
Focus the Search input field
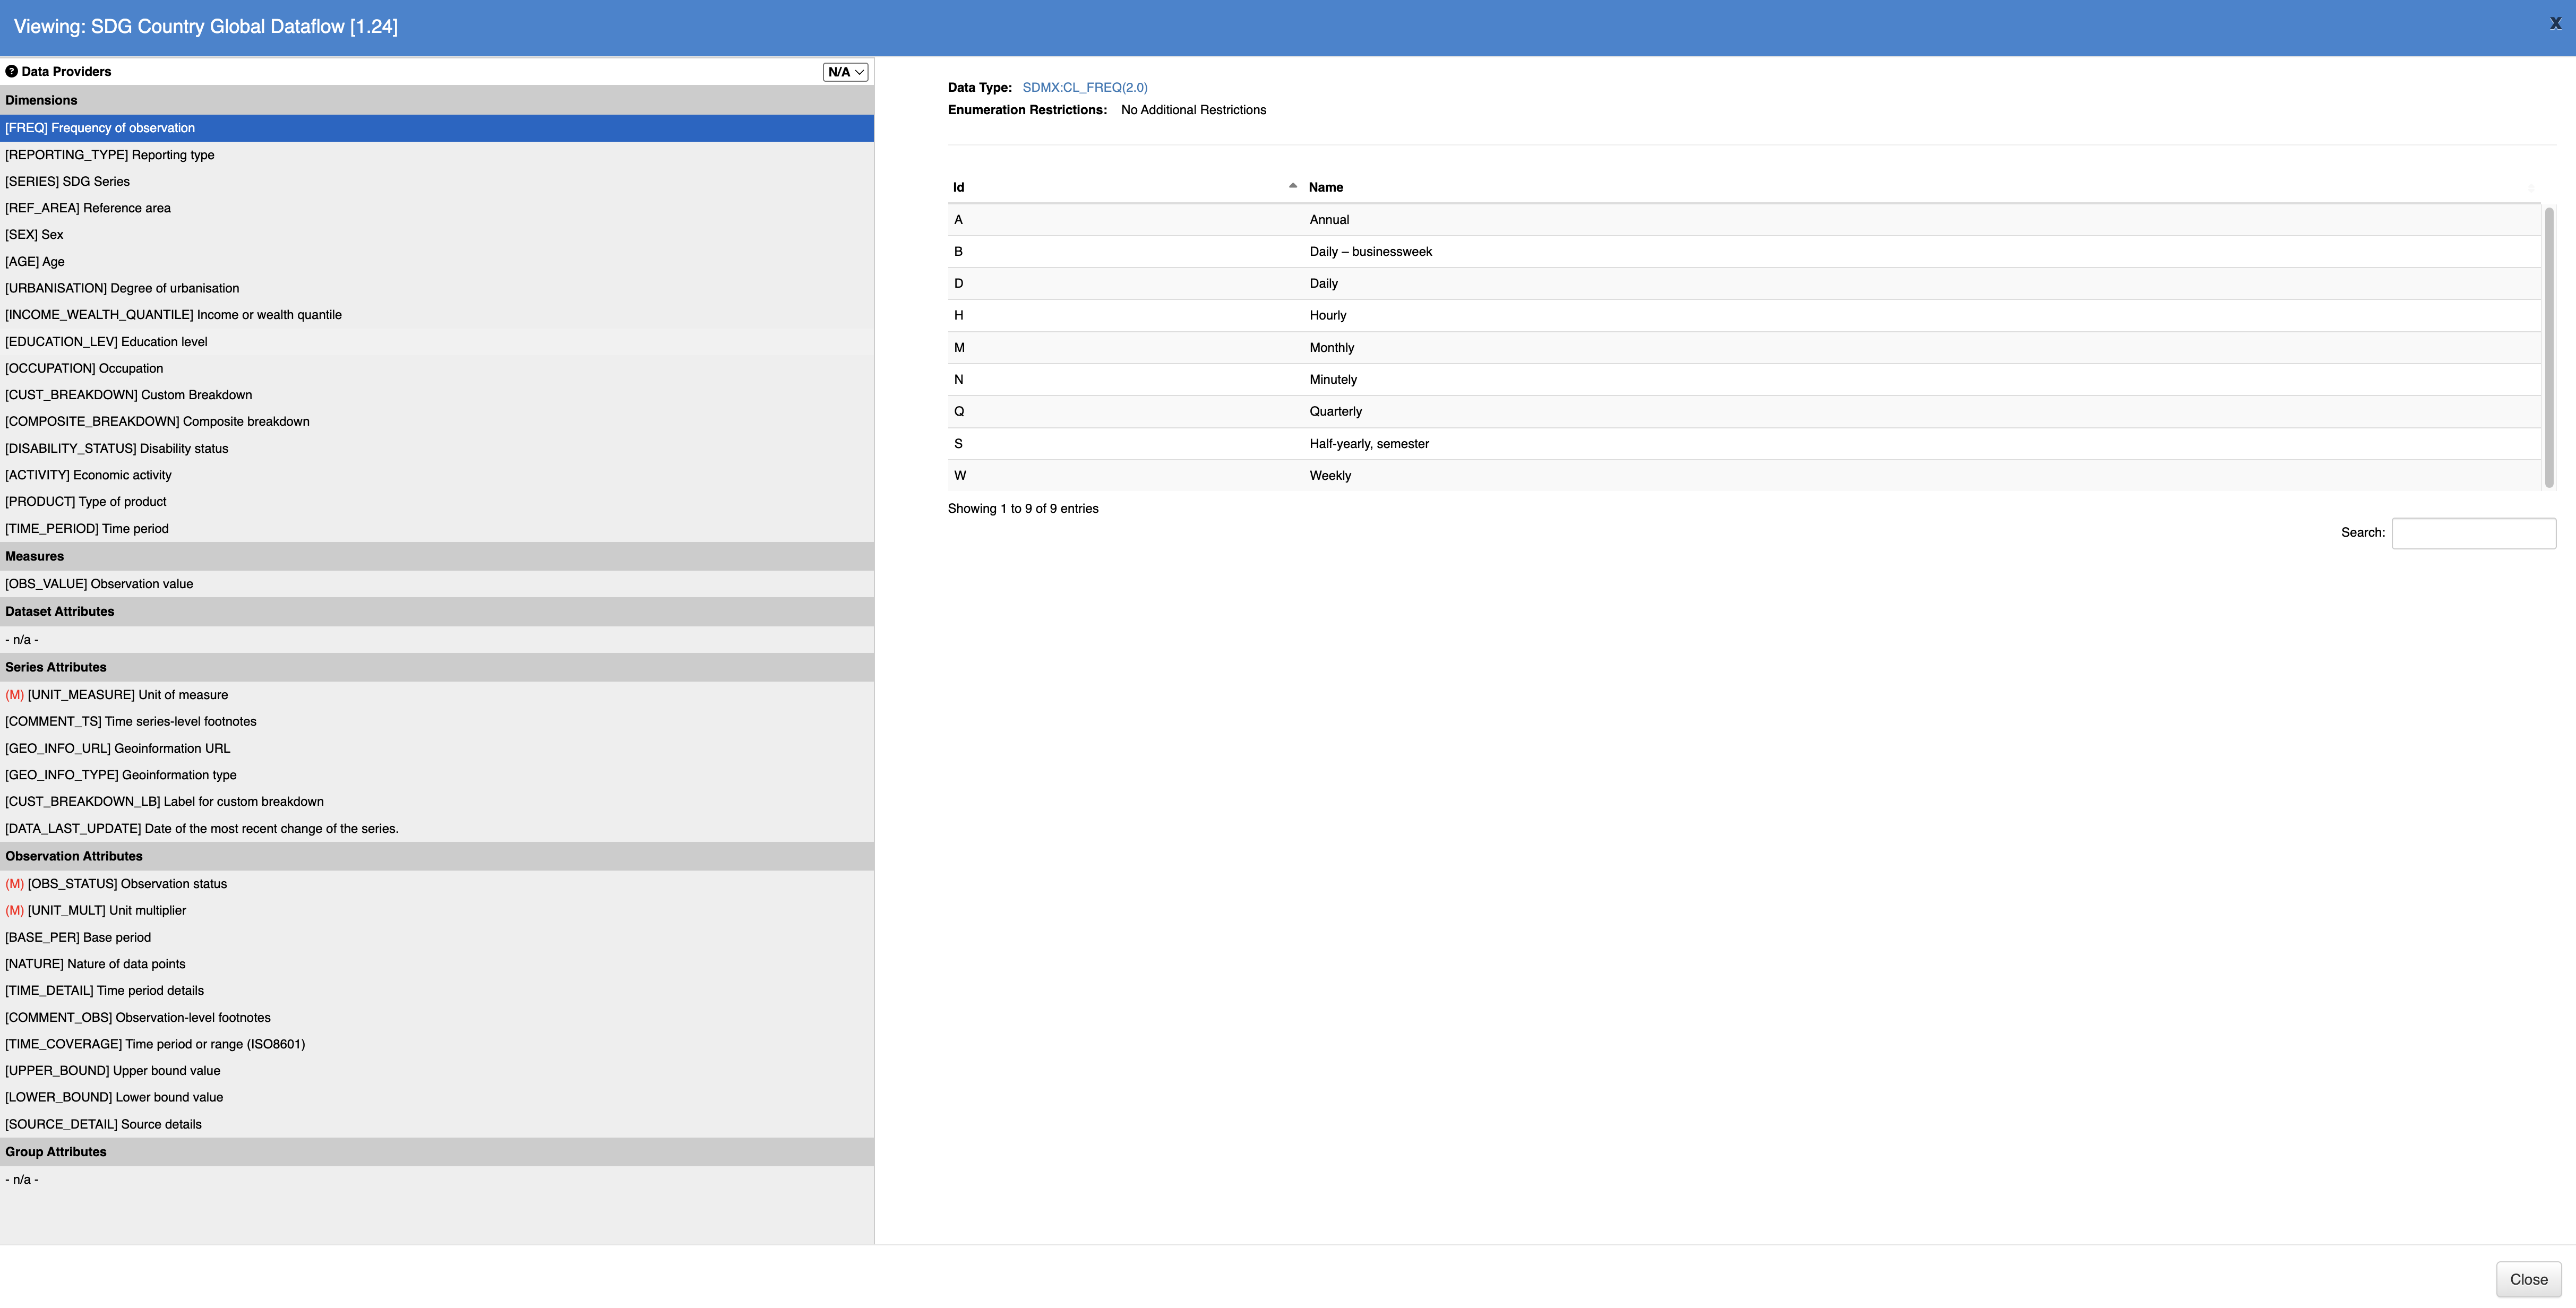click(x=2473, y=533)
